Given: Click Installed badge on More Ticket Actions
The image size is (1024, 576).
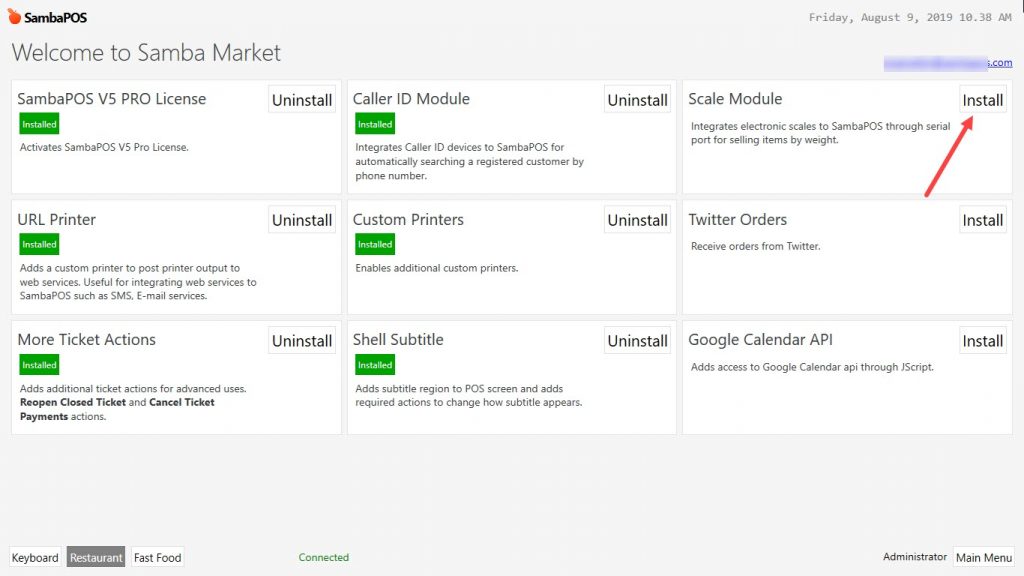Looking at the screenshot, I should click(39, 365).
